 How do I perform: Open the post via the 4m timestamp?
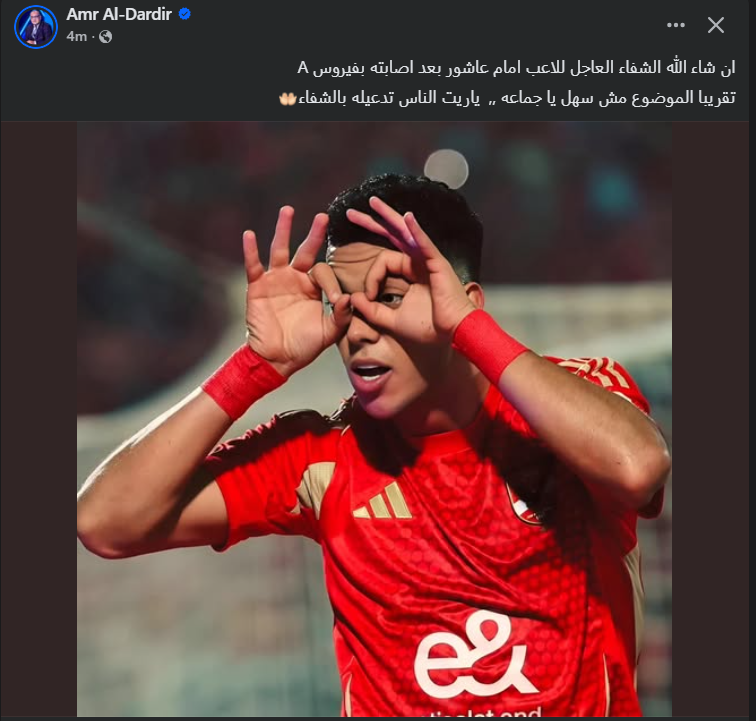(x=77, y=37)
